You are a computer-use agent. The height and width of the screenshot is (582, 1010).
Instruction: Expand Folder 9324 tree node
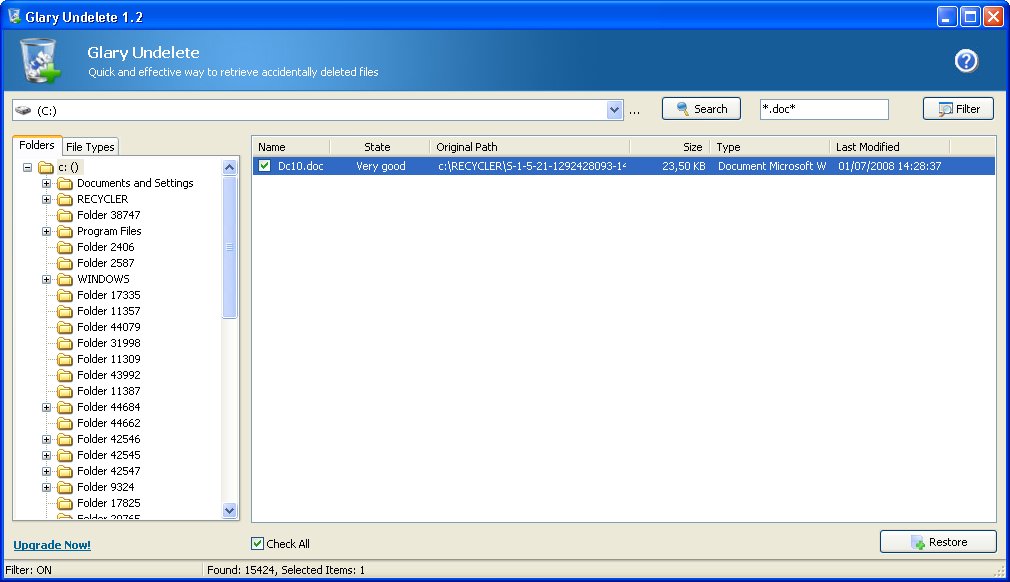(x=46, y=487)
